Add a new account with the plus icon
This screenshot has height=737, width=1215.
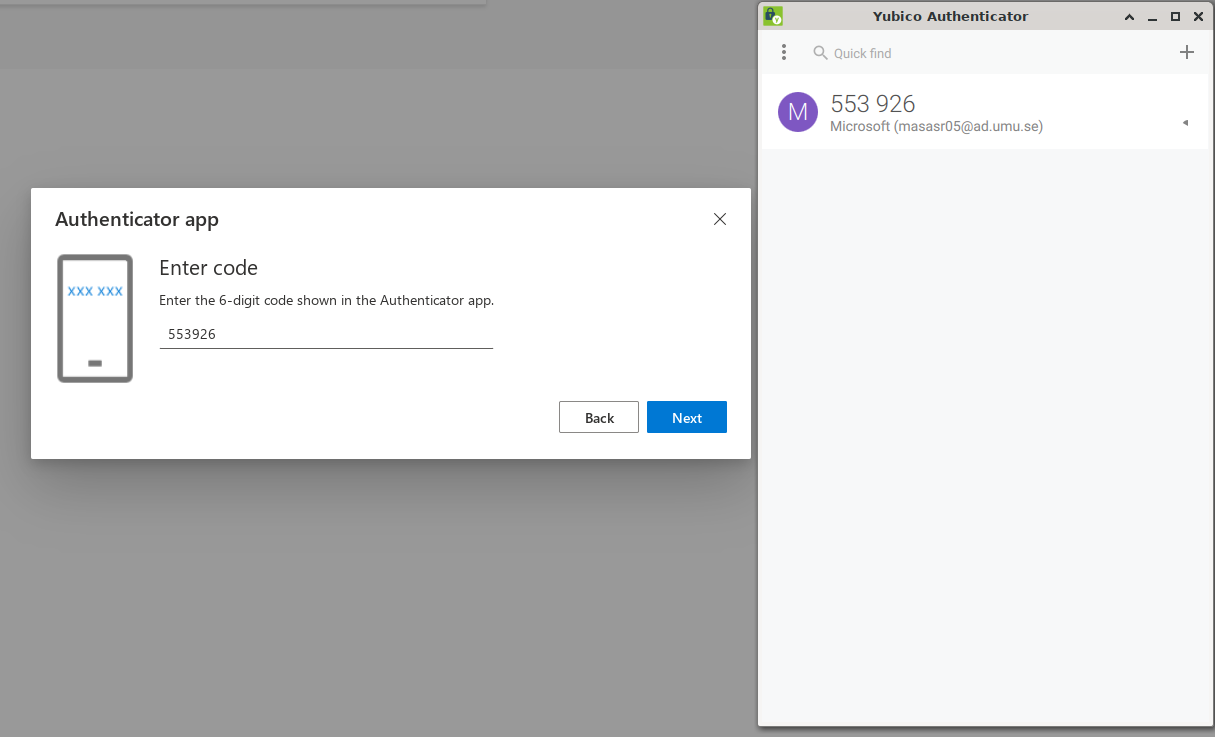tap(1187, 52)
